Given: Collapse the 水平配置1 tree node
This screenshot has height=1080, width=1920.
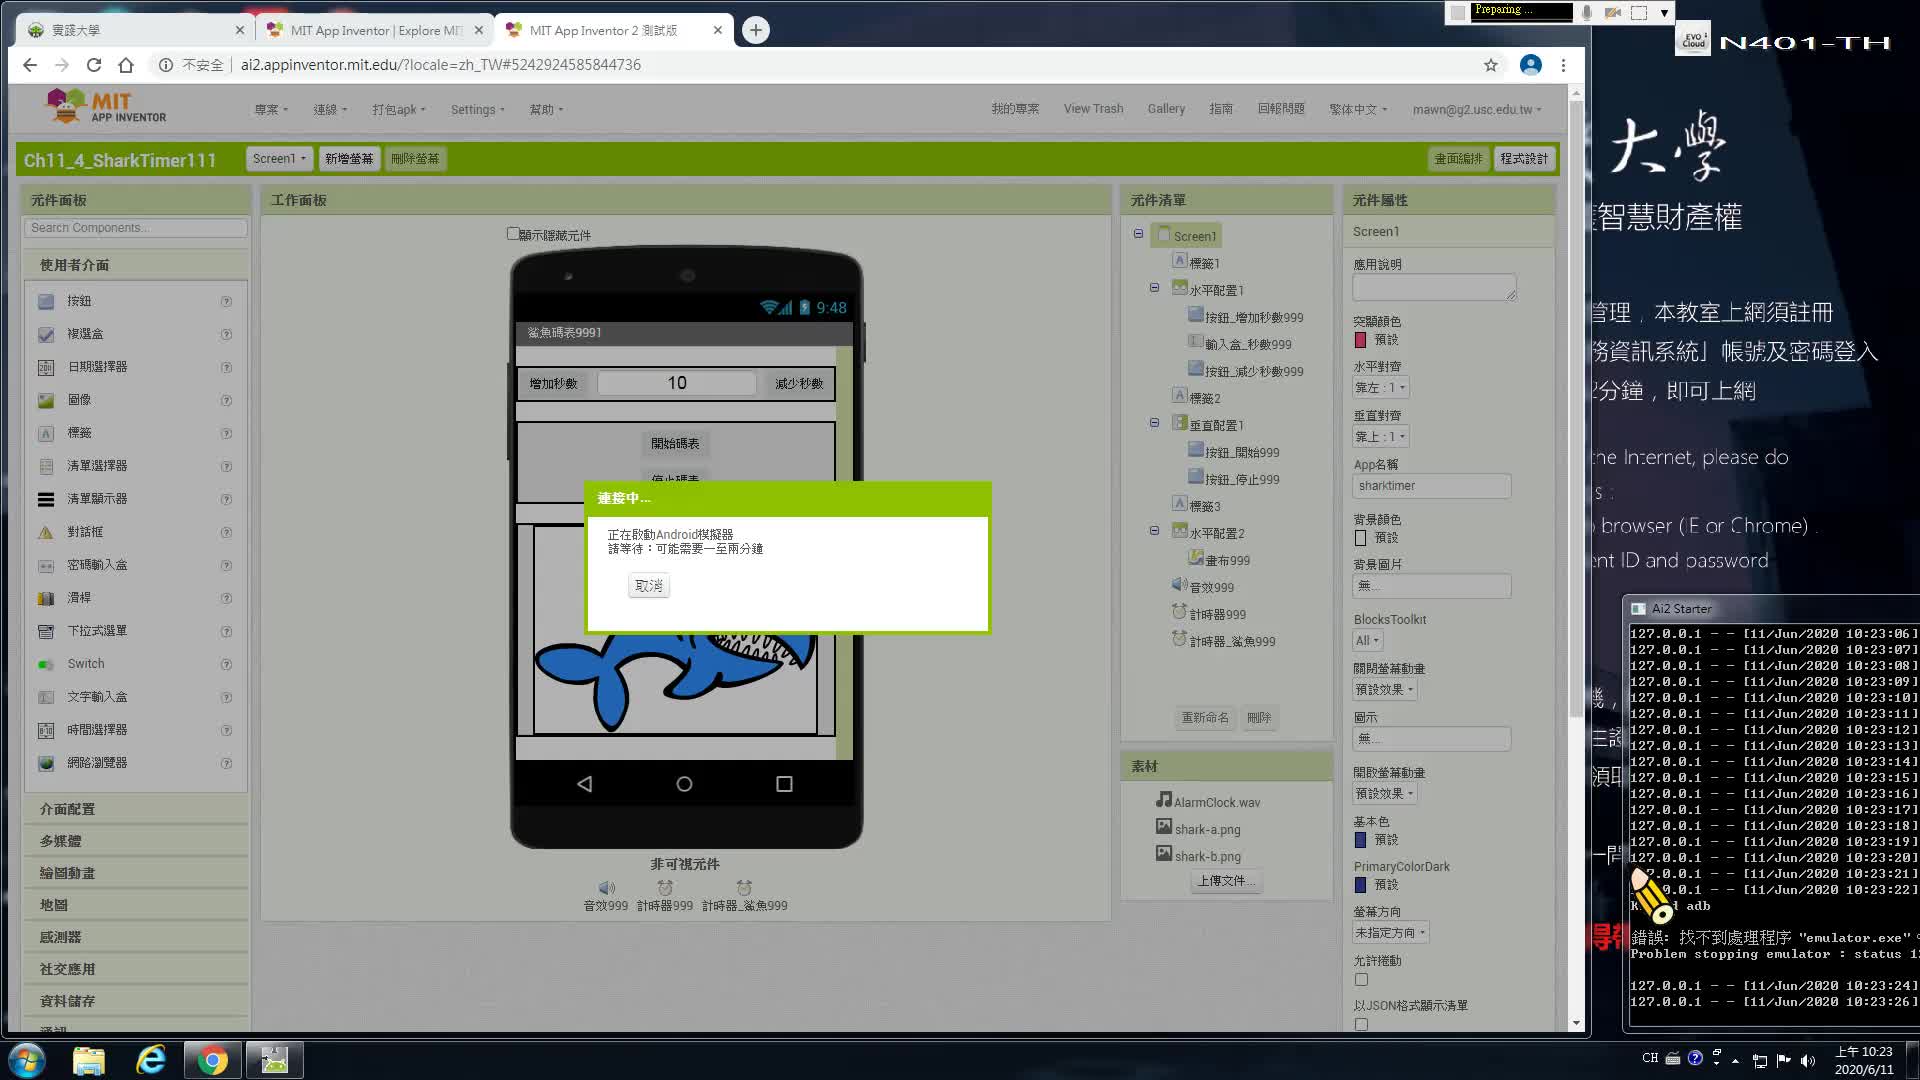Looking at the screenshot, I should click(1154, 288).
